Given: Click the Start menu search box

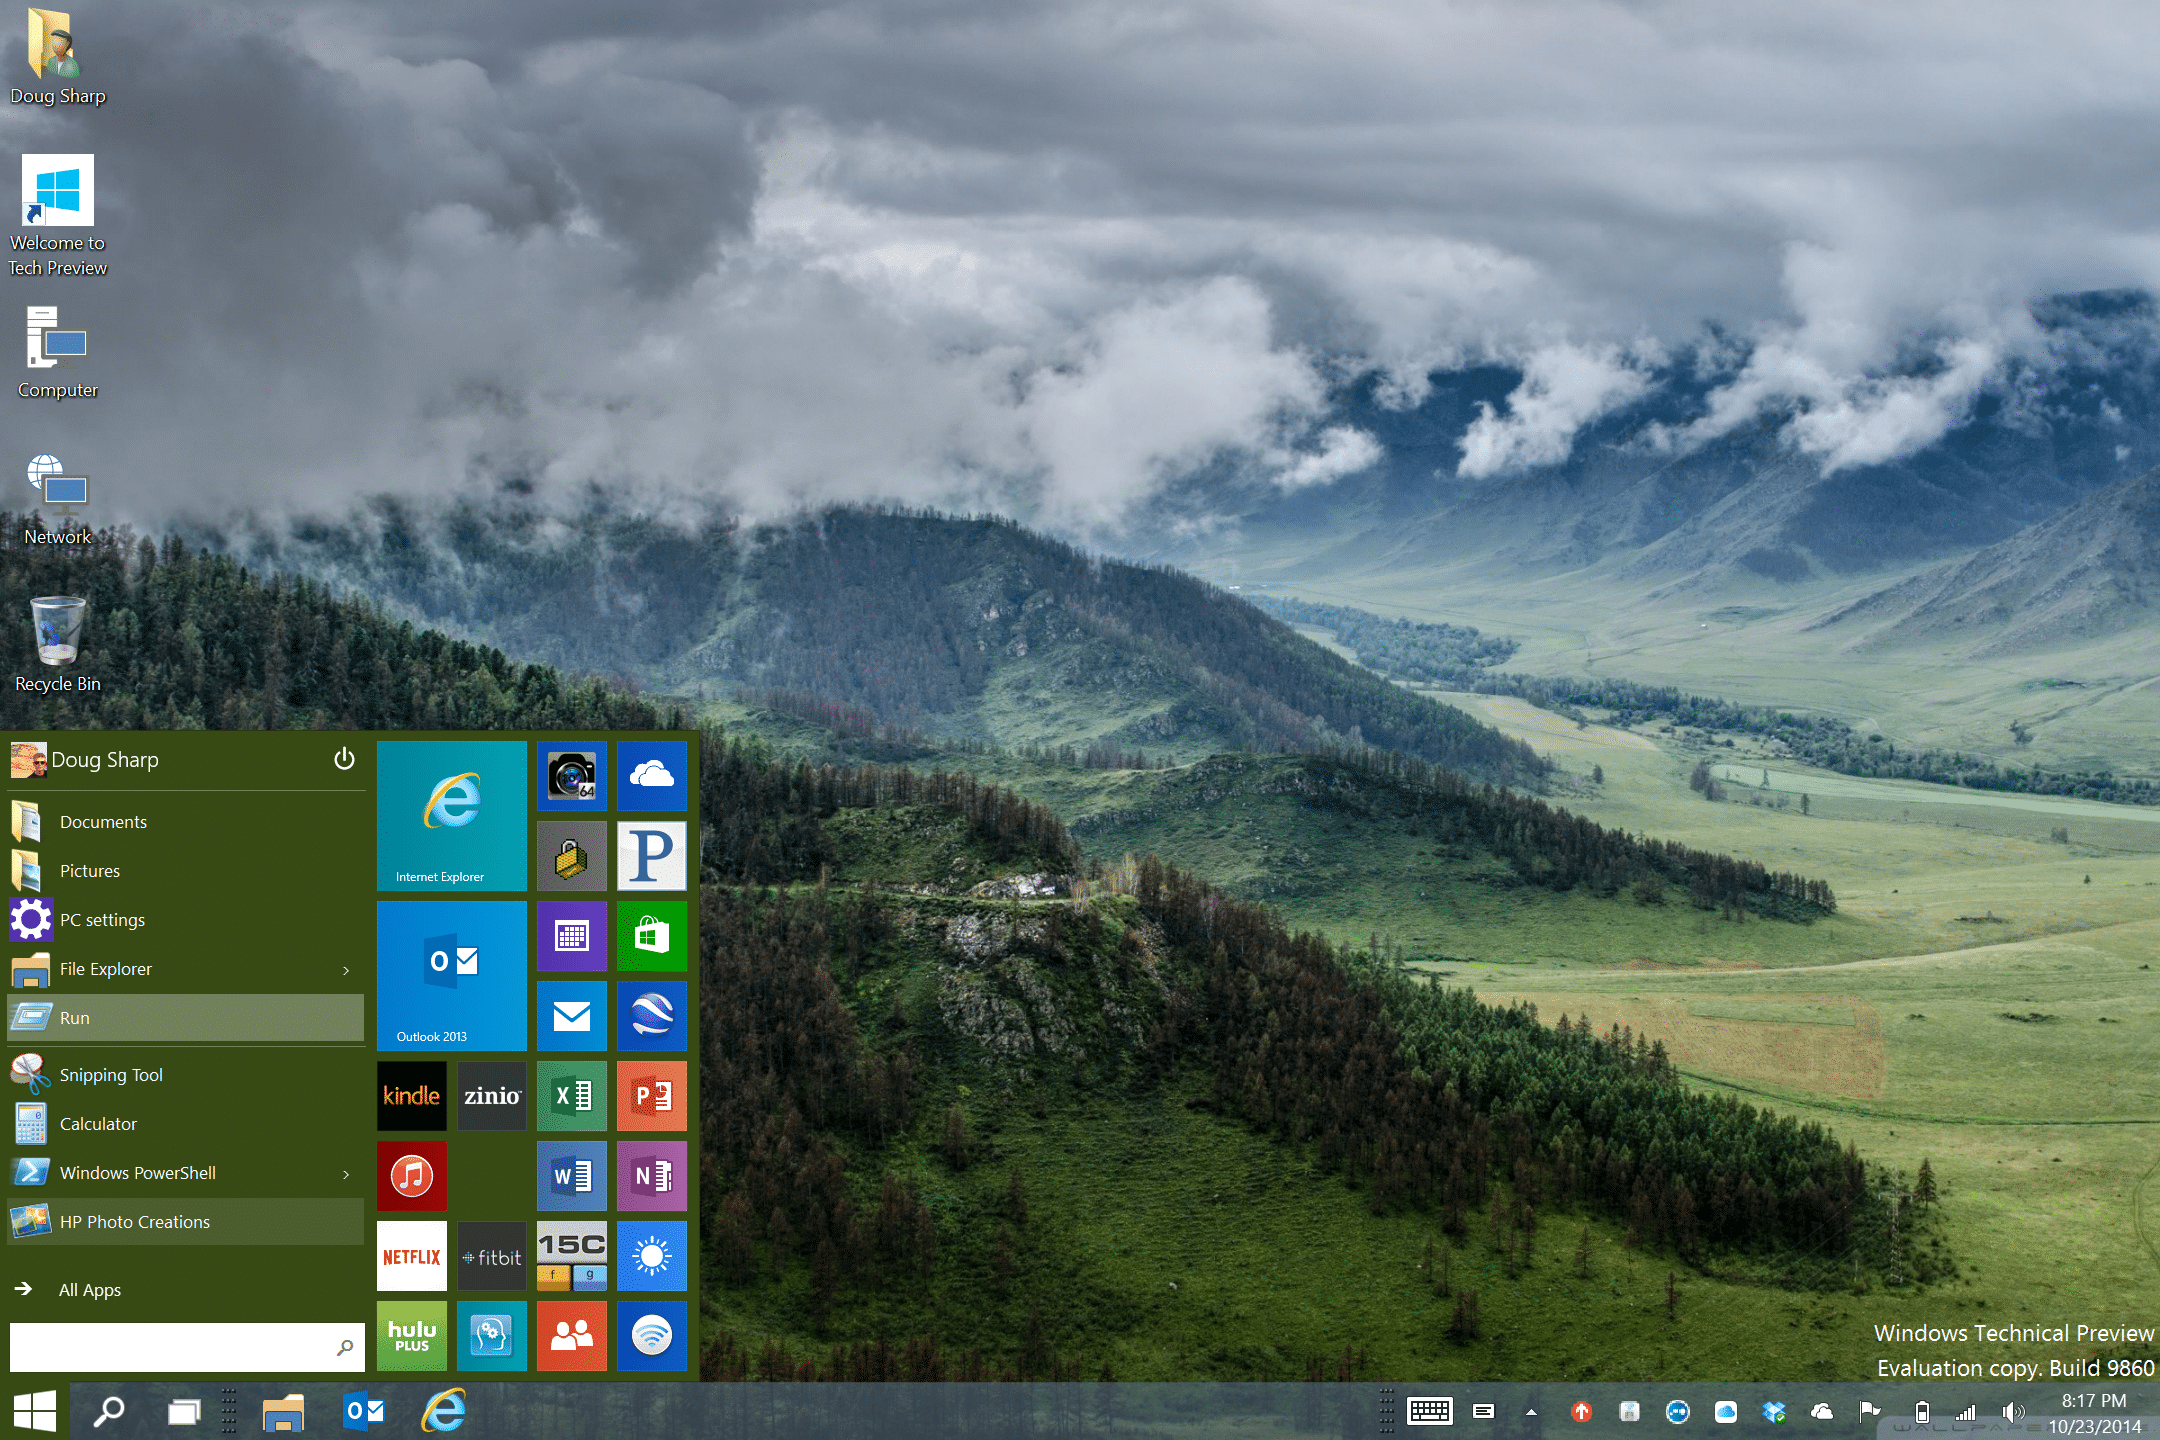Looking at the screenshot, I should 187,1347.
